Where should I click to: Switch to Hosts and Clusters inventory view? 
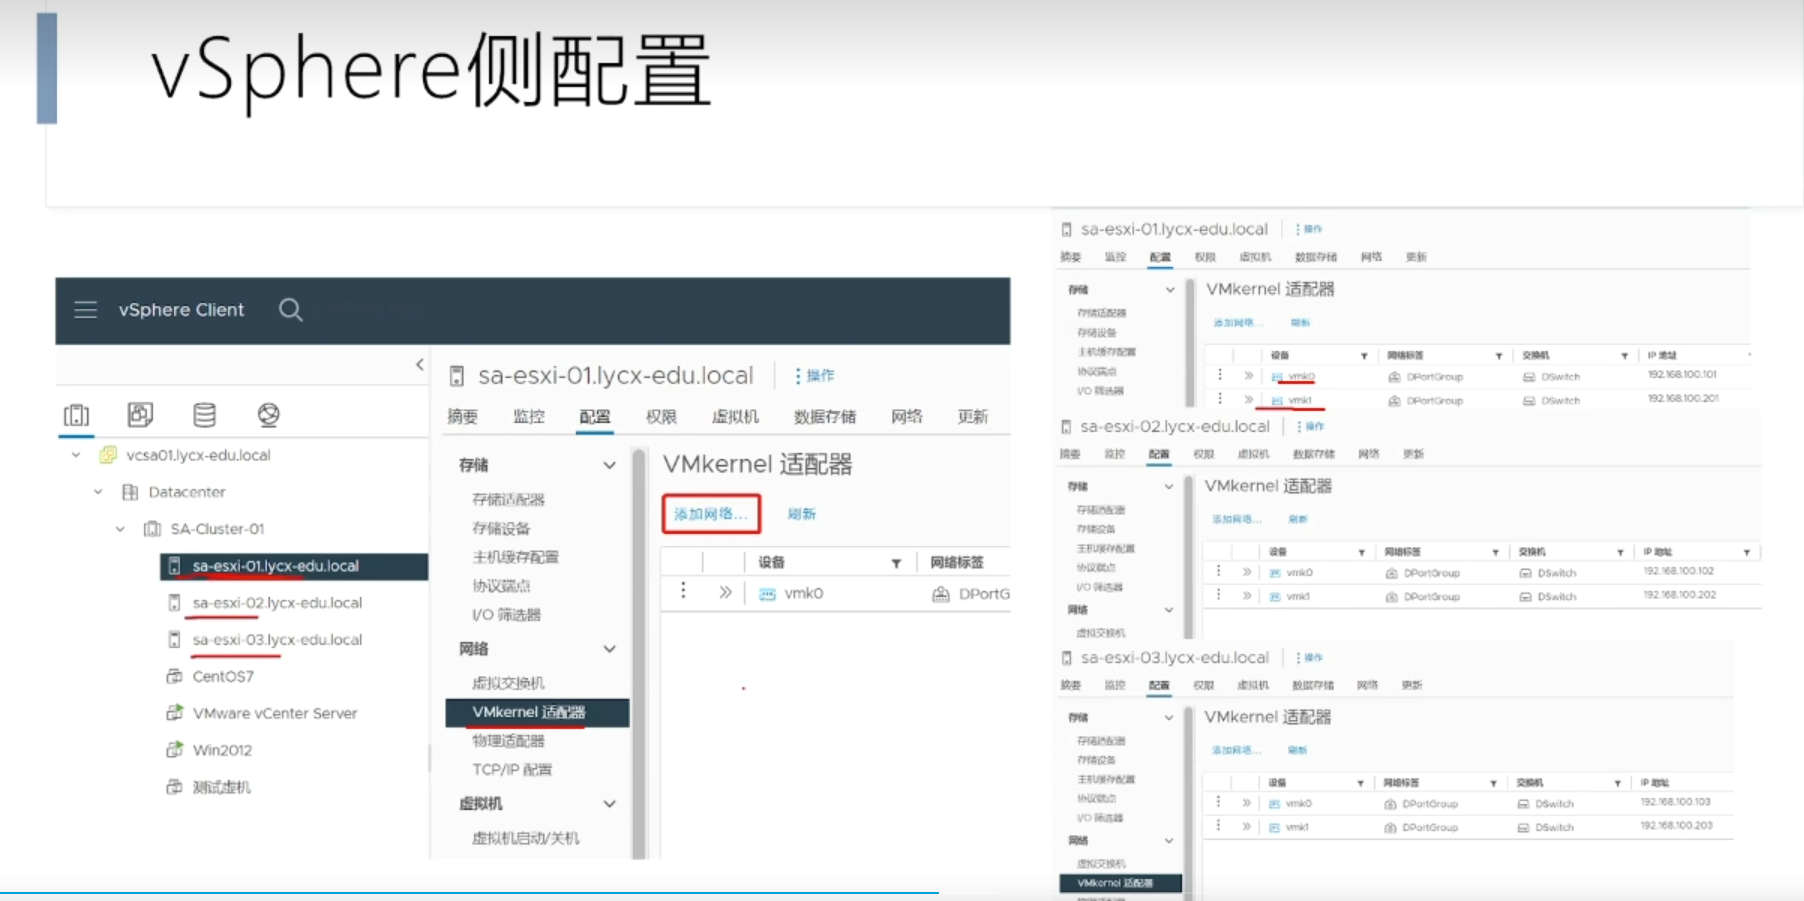(x=77, y=414)
